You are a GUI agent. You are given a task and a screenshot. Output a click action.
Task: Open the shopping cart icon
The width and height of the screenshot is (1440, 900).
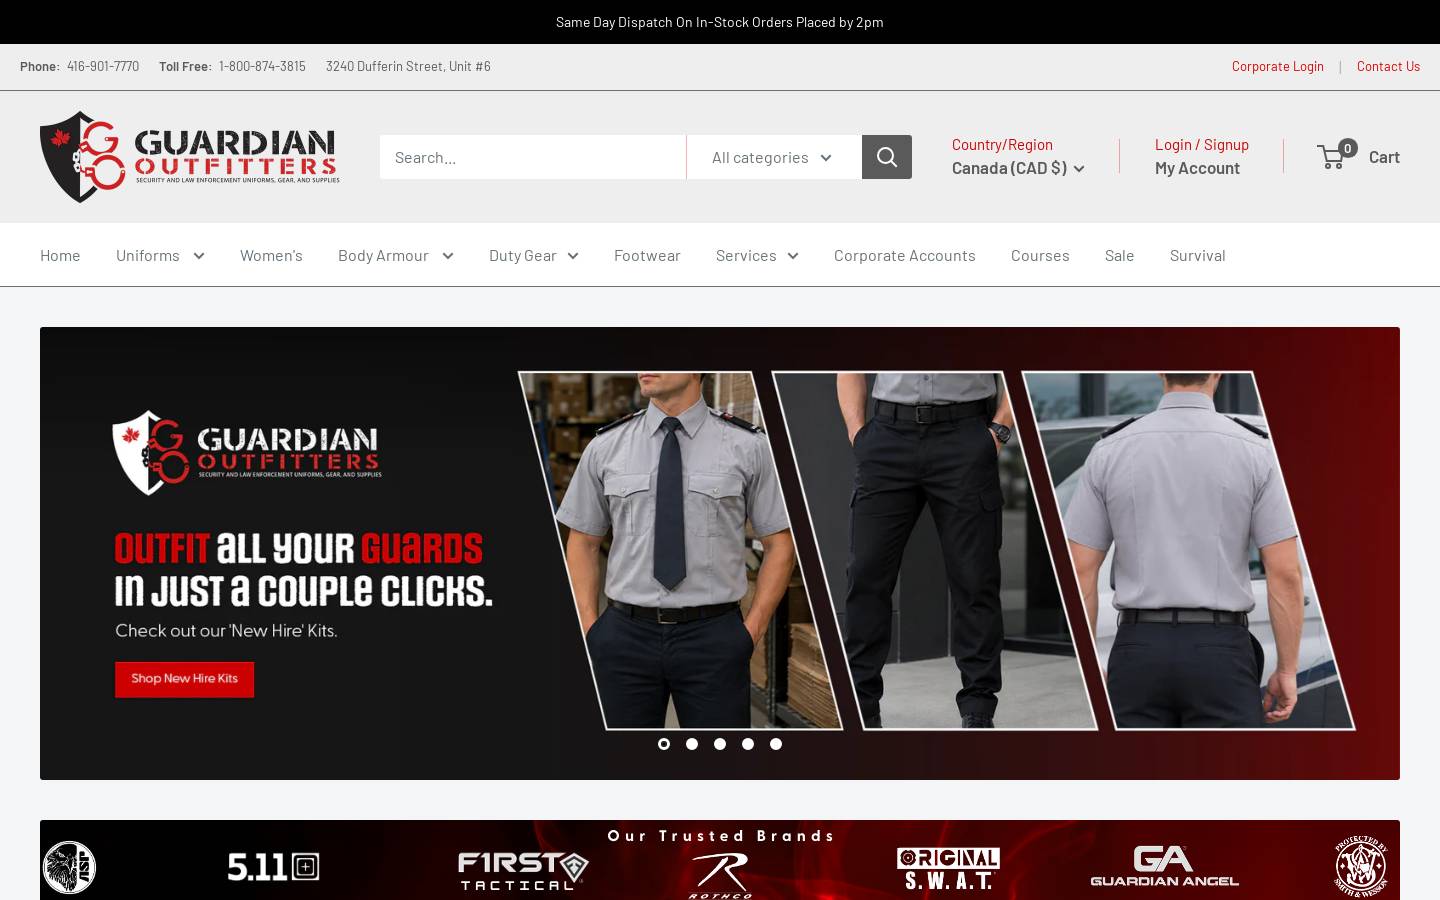click(1337, 155)
